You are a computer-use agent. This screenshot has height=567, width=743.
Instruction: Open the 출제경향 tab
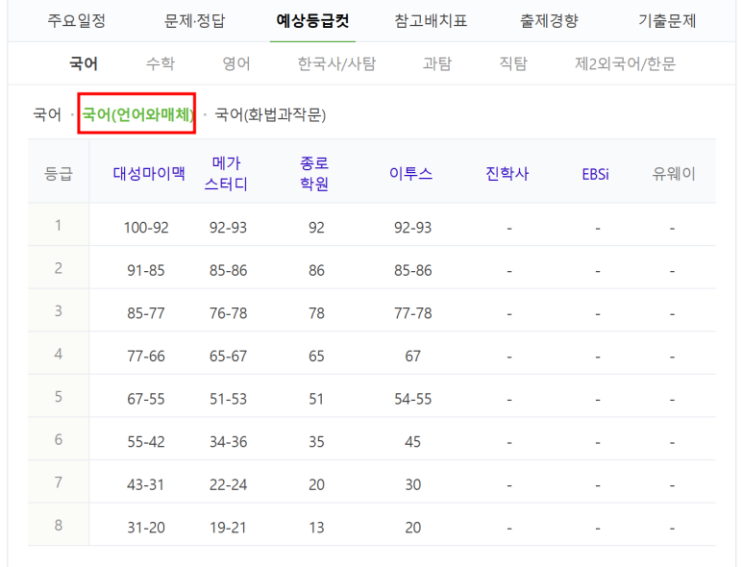[x=549, y=21]
